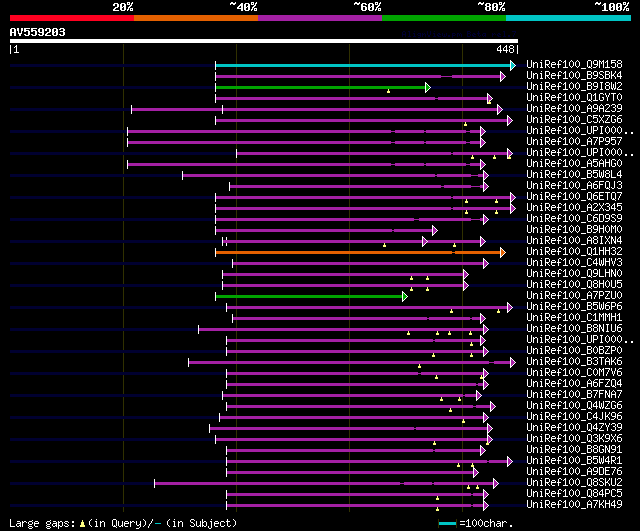Click the UniRef100_C6D9S9 label

(x=574, y=219)
